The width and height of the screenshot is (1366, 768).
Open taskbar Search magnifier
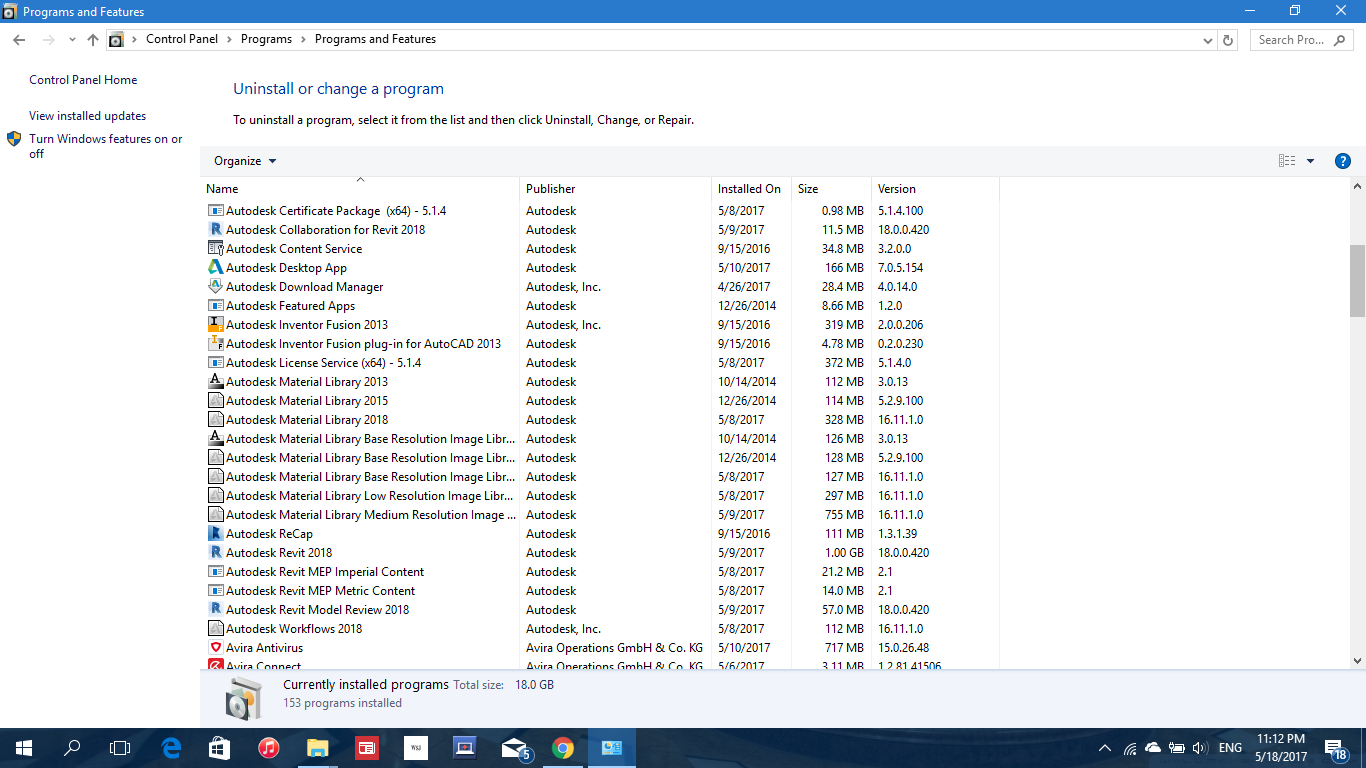point(72,748)
